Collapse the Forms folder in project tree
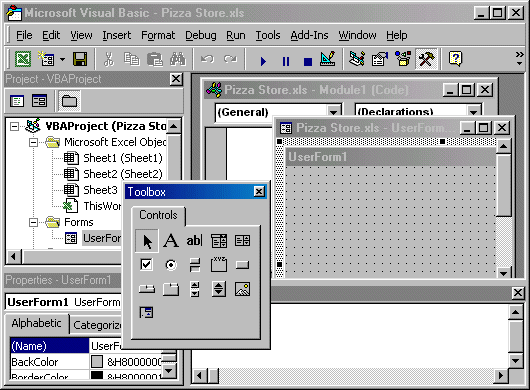Screen dimensions: 530x390 [33, 222]
